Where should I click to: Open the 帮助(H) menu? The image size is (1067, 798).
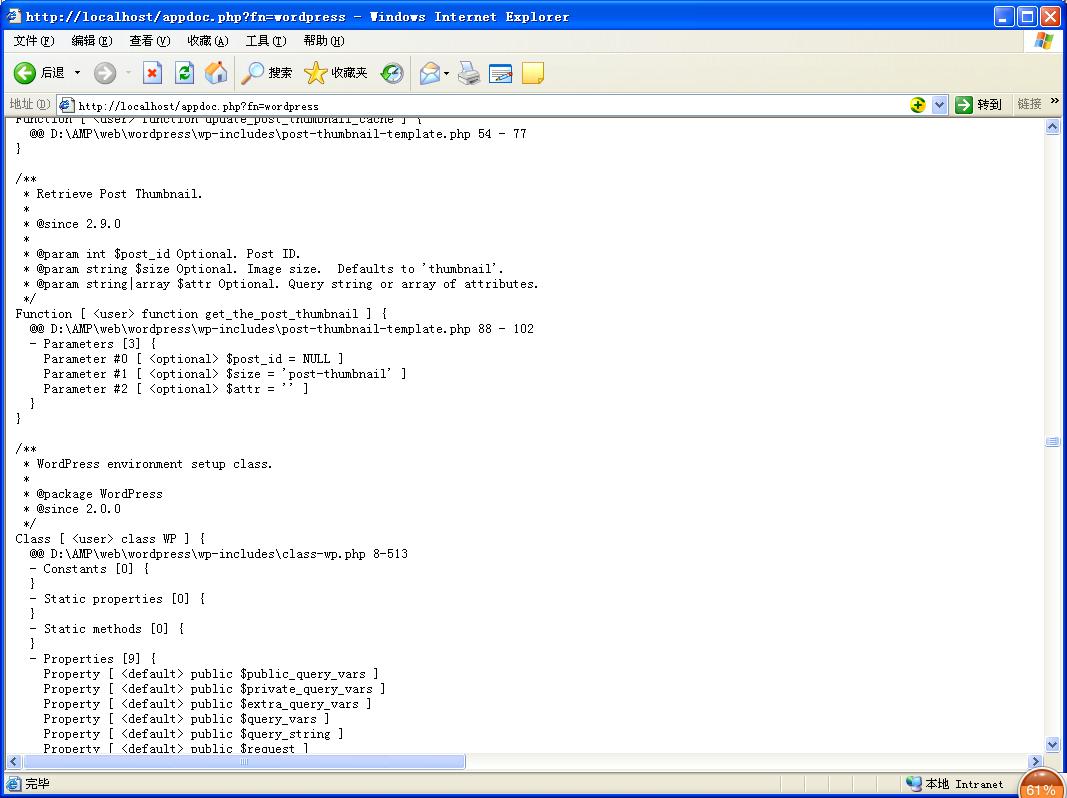point(324,41)
